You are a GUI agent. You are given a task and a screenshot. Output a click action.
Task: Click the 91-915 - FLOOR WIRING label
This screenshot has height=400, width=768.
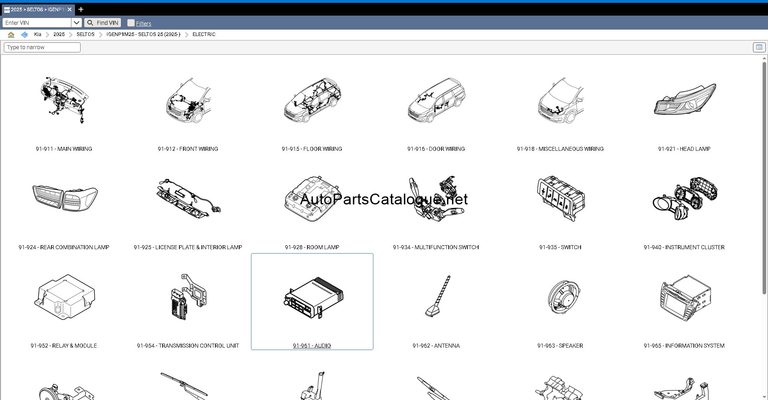point(312,149)
